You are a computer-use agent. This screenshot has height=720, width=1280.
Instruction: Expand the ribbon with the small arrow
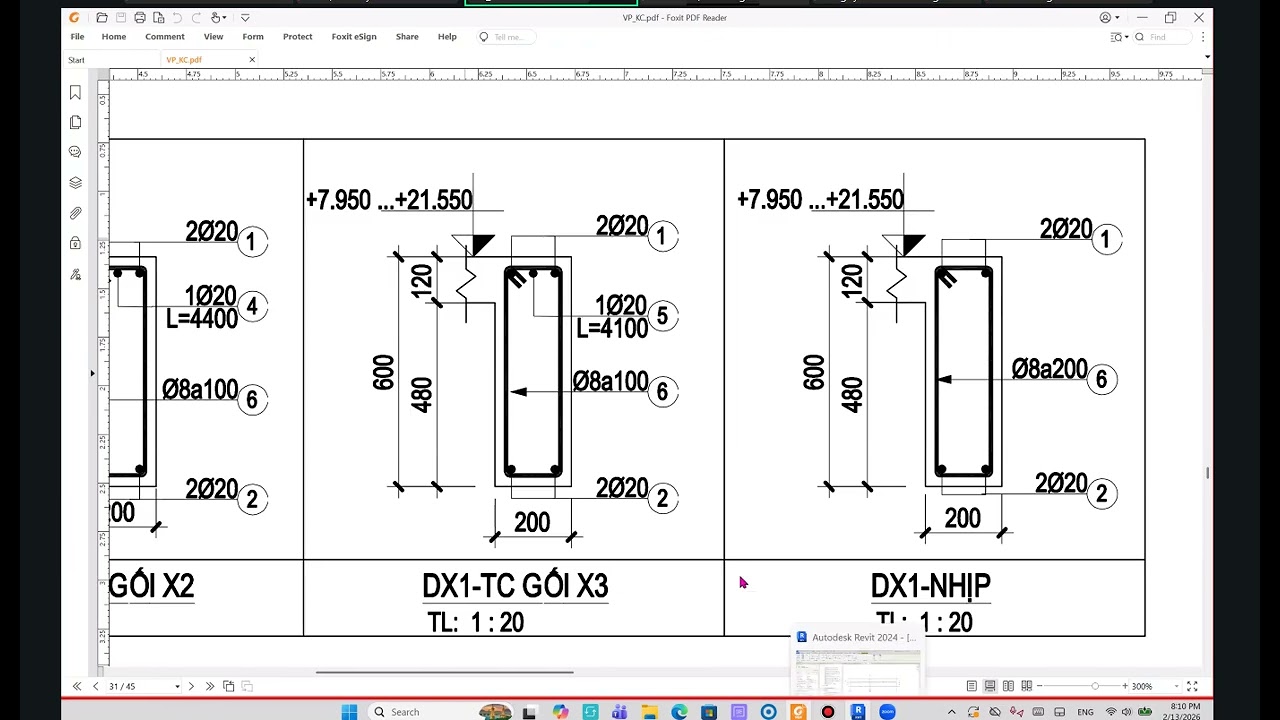[1208, 57]
